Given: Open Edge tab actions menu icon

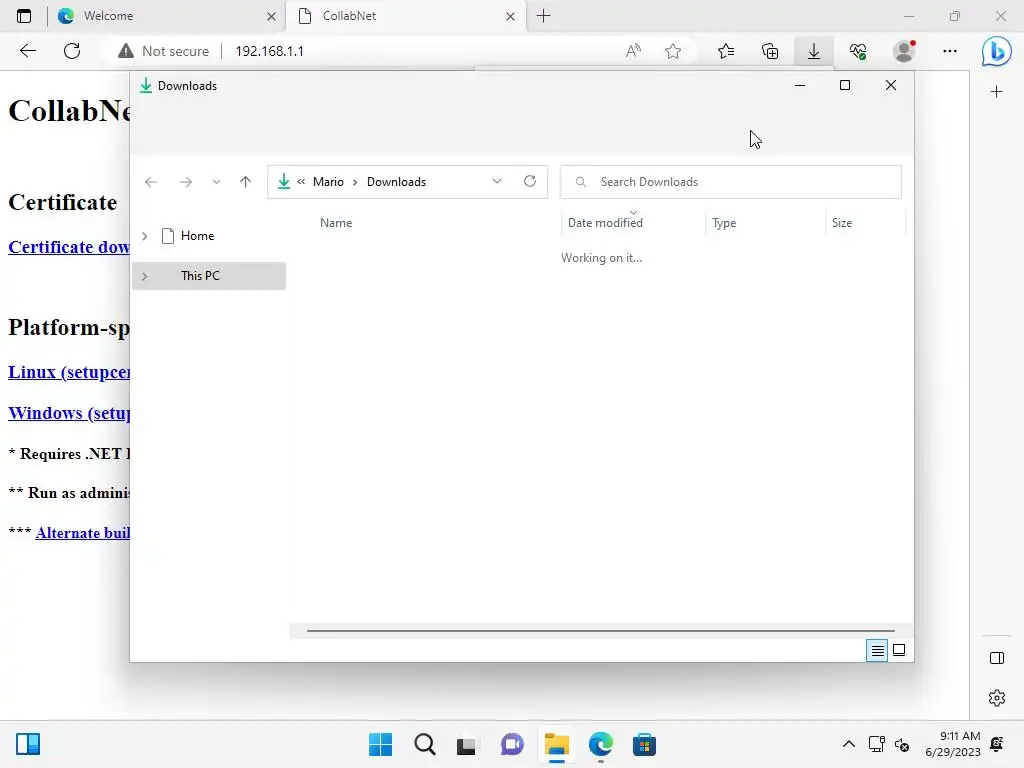Looking at the screenshot, I should click(x=24, y=16).
